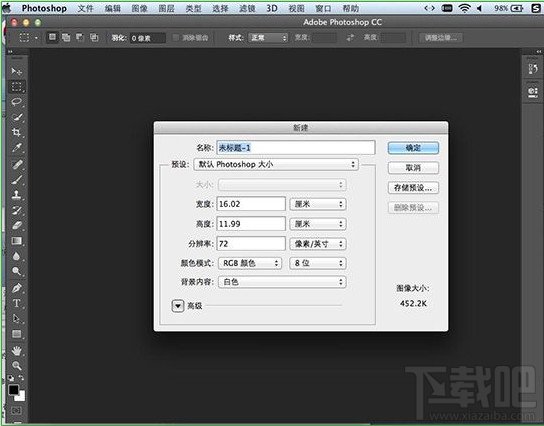Open the 背景内容 白色 dropdown
Screen dimensions: 544x426
(x=282, y=282)
